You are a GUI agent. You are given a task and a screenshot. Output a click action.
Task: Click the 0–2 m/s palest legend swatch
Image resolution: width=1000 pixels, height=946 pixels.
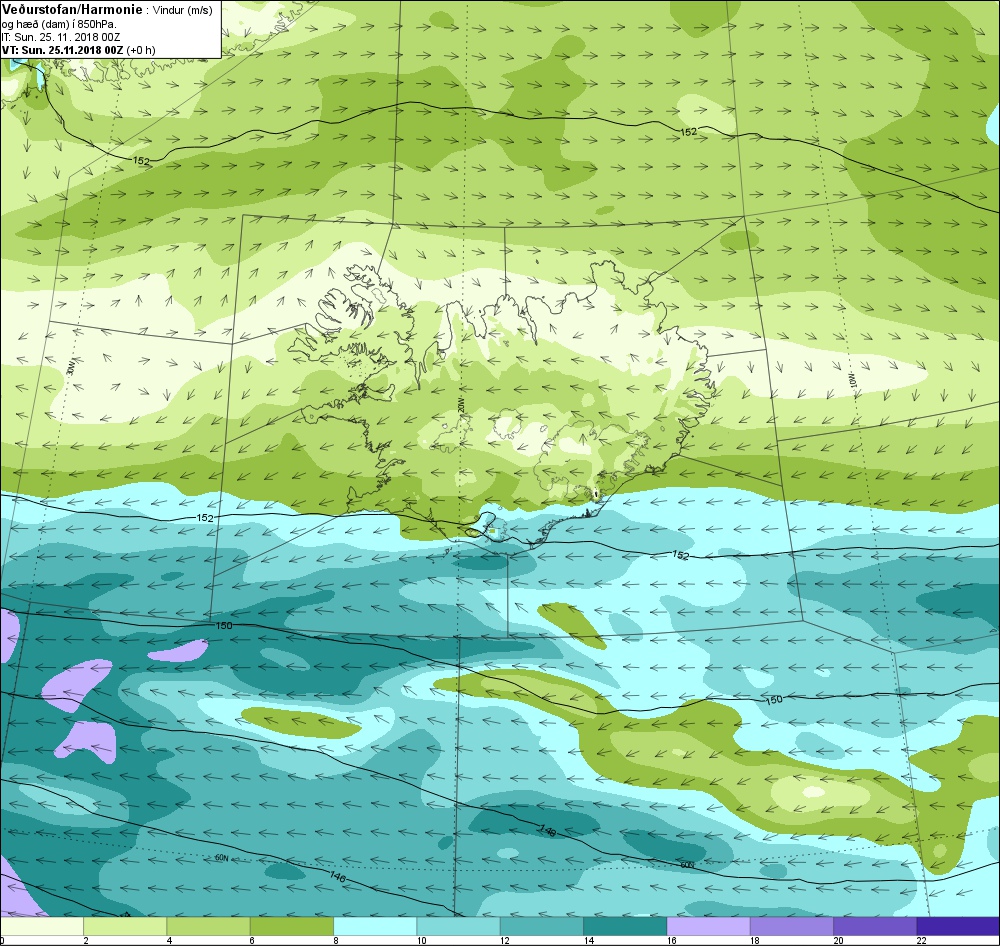coord(41,925)
